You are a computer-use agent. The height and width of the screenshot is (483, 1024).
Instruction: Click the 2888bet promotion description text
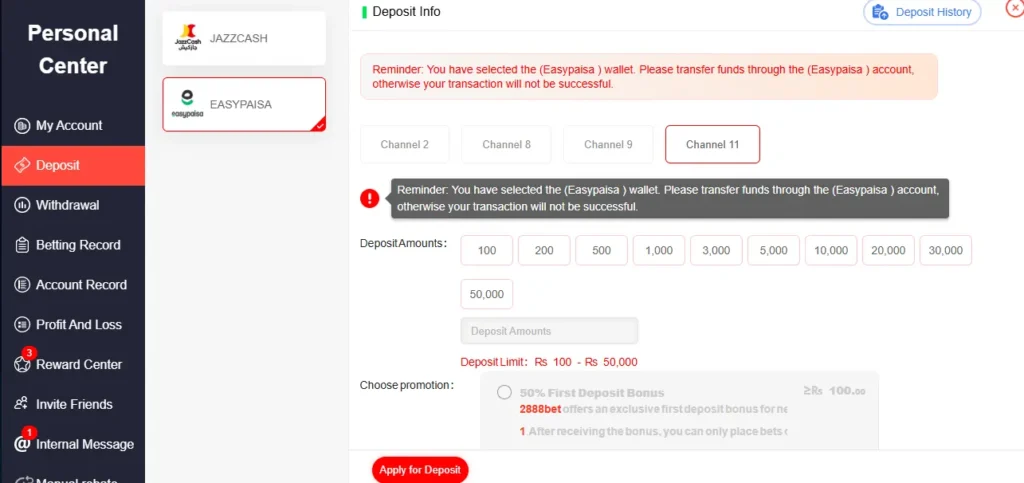coord(654,410)
